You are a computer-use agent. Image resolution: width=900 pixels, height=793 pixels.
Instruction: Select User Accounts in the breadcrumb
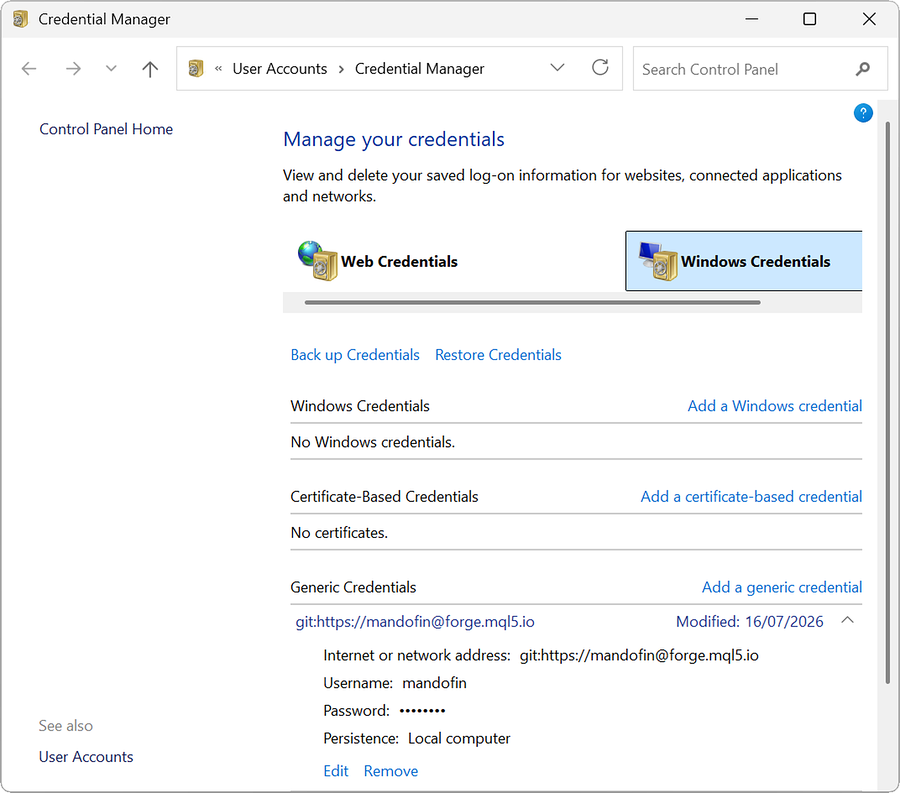(280, 69)
